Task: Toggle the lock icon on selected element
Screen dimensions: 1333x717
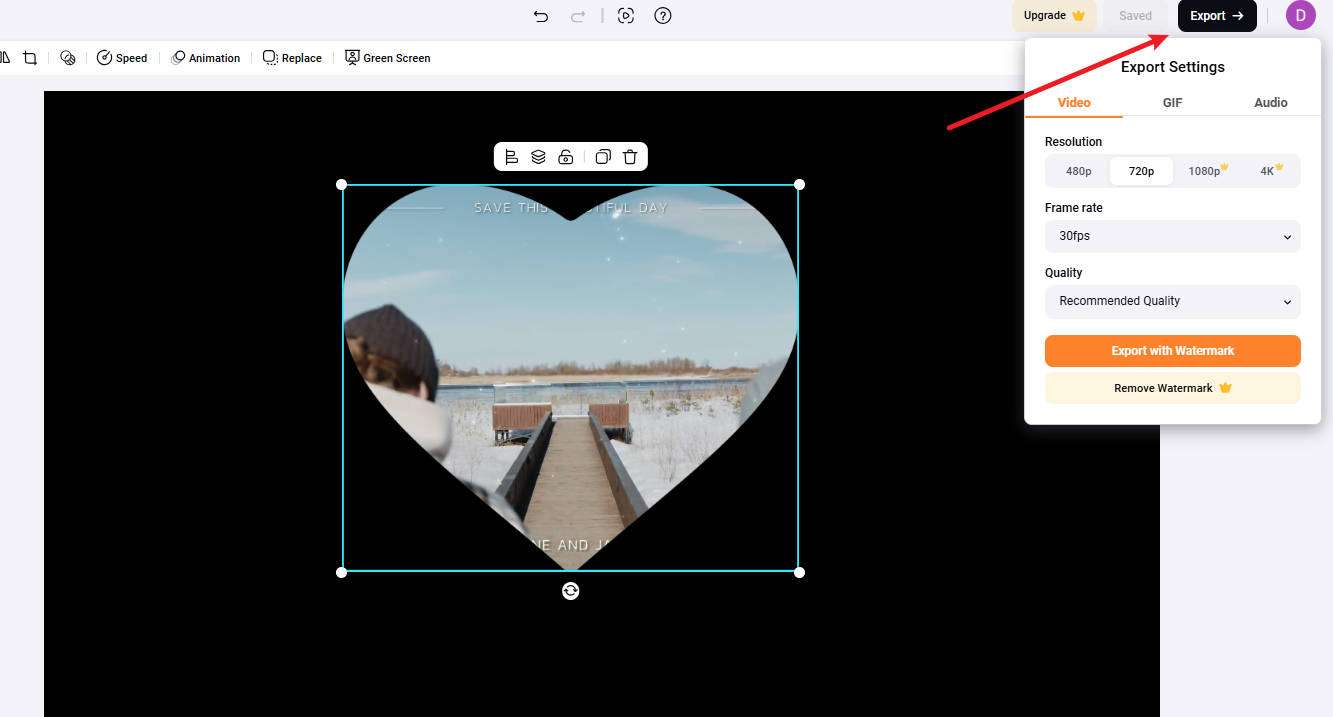Action: [x=566, y=157]
